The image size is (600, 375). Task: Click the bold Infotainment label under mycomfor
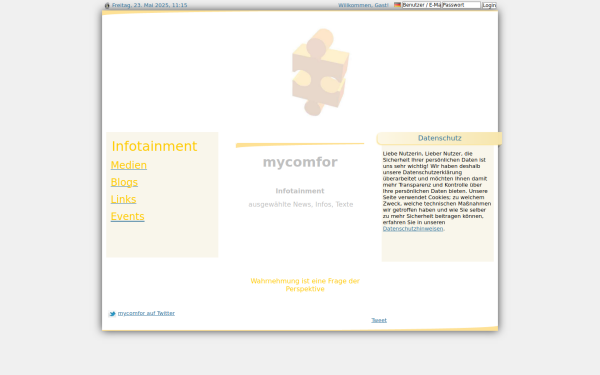coord(300,191)
